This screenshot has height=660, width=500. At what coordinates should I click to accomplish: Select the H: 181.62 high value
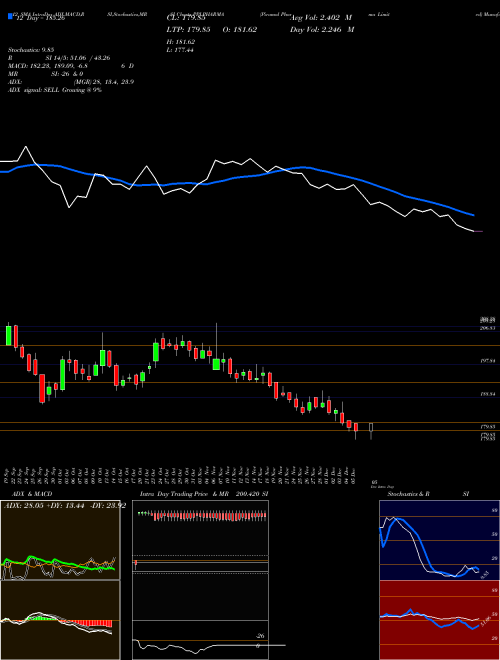[x=181, y=42]
